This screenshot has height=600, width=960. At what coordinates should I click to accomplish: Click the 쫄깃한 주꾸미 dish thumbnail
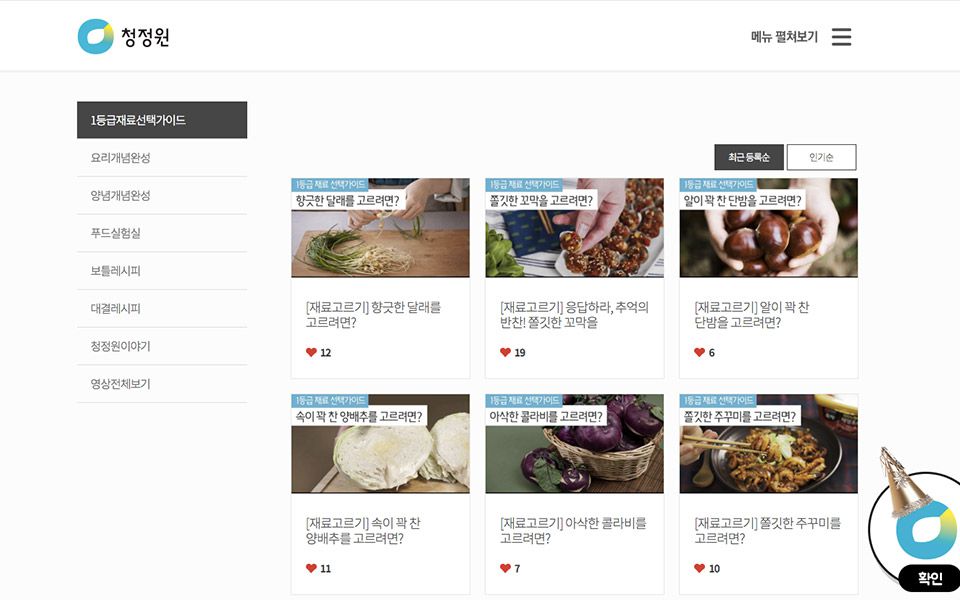click(768, 444)
